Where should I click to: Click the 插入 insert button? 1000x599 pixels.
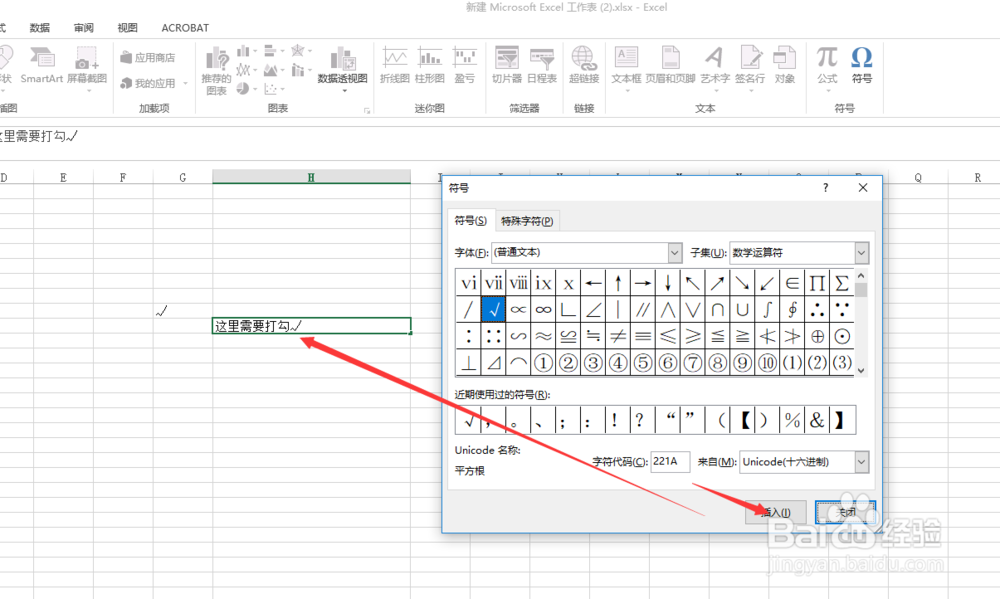click(776, 512)
